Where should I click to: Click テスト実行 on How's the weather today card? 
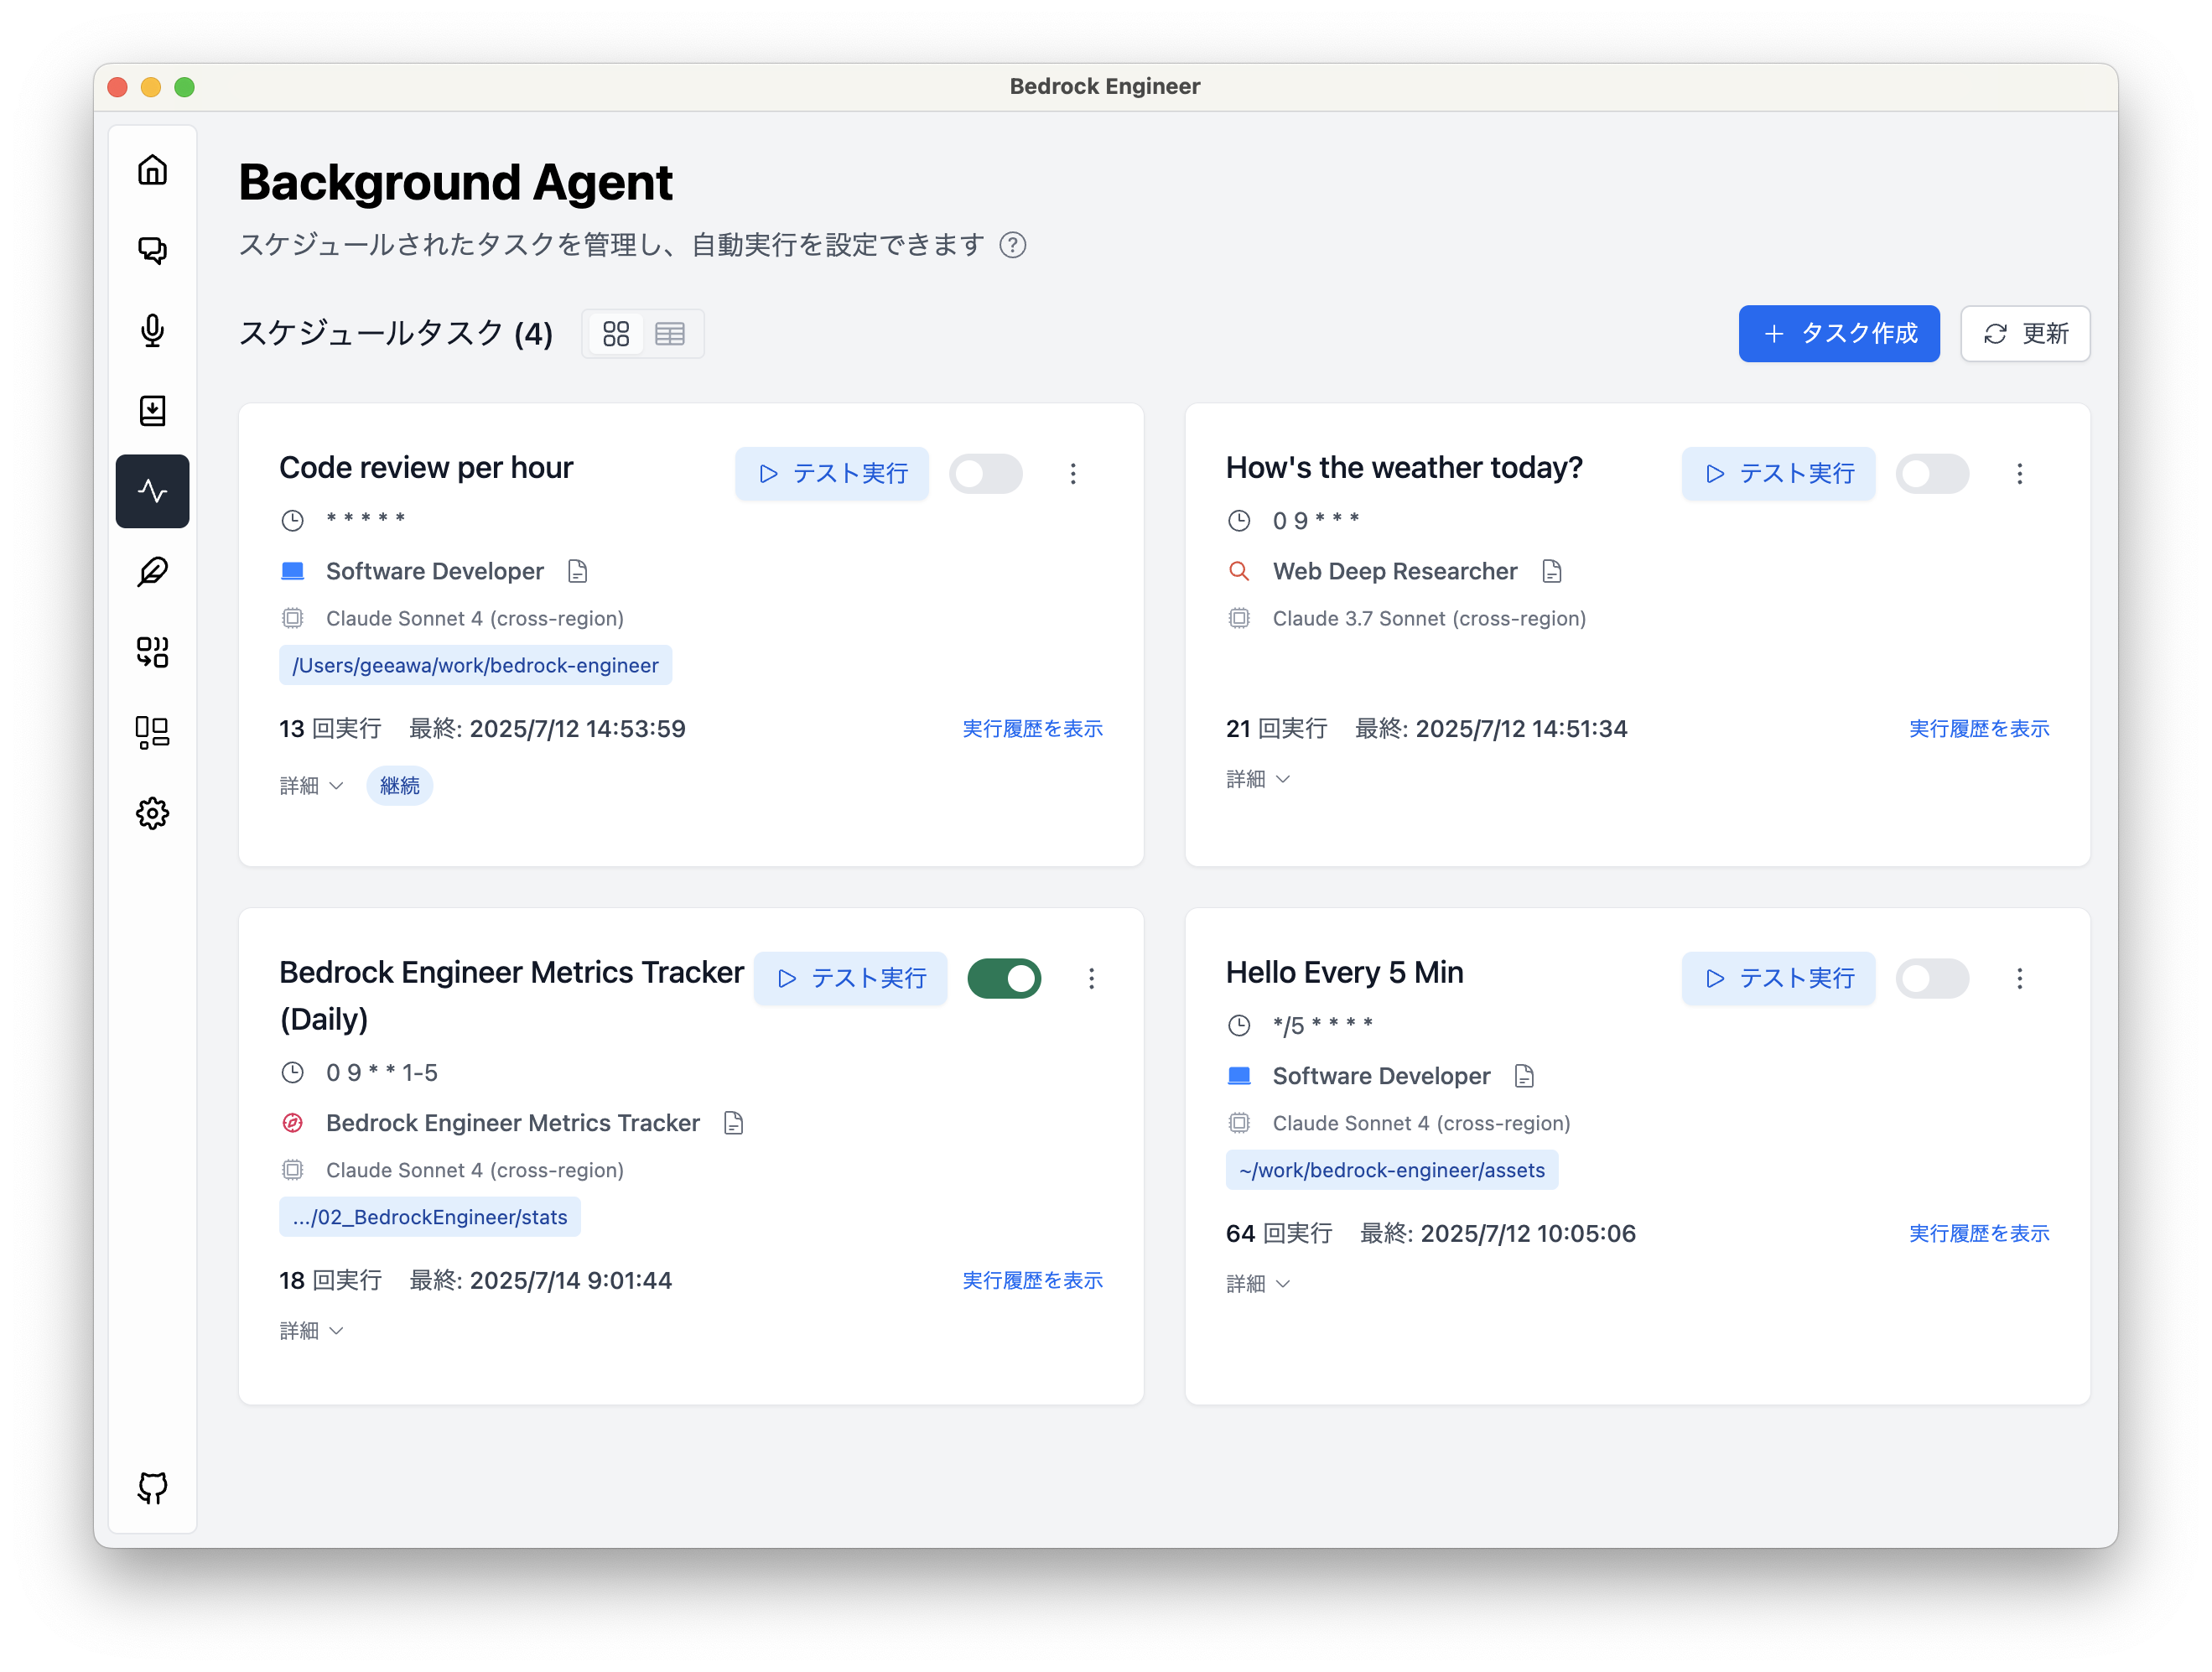(1778, 473)
